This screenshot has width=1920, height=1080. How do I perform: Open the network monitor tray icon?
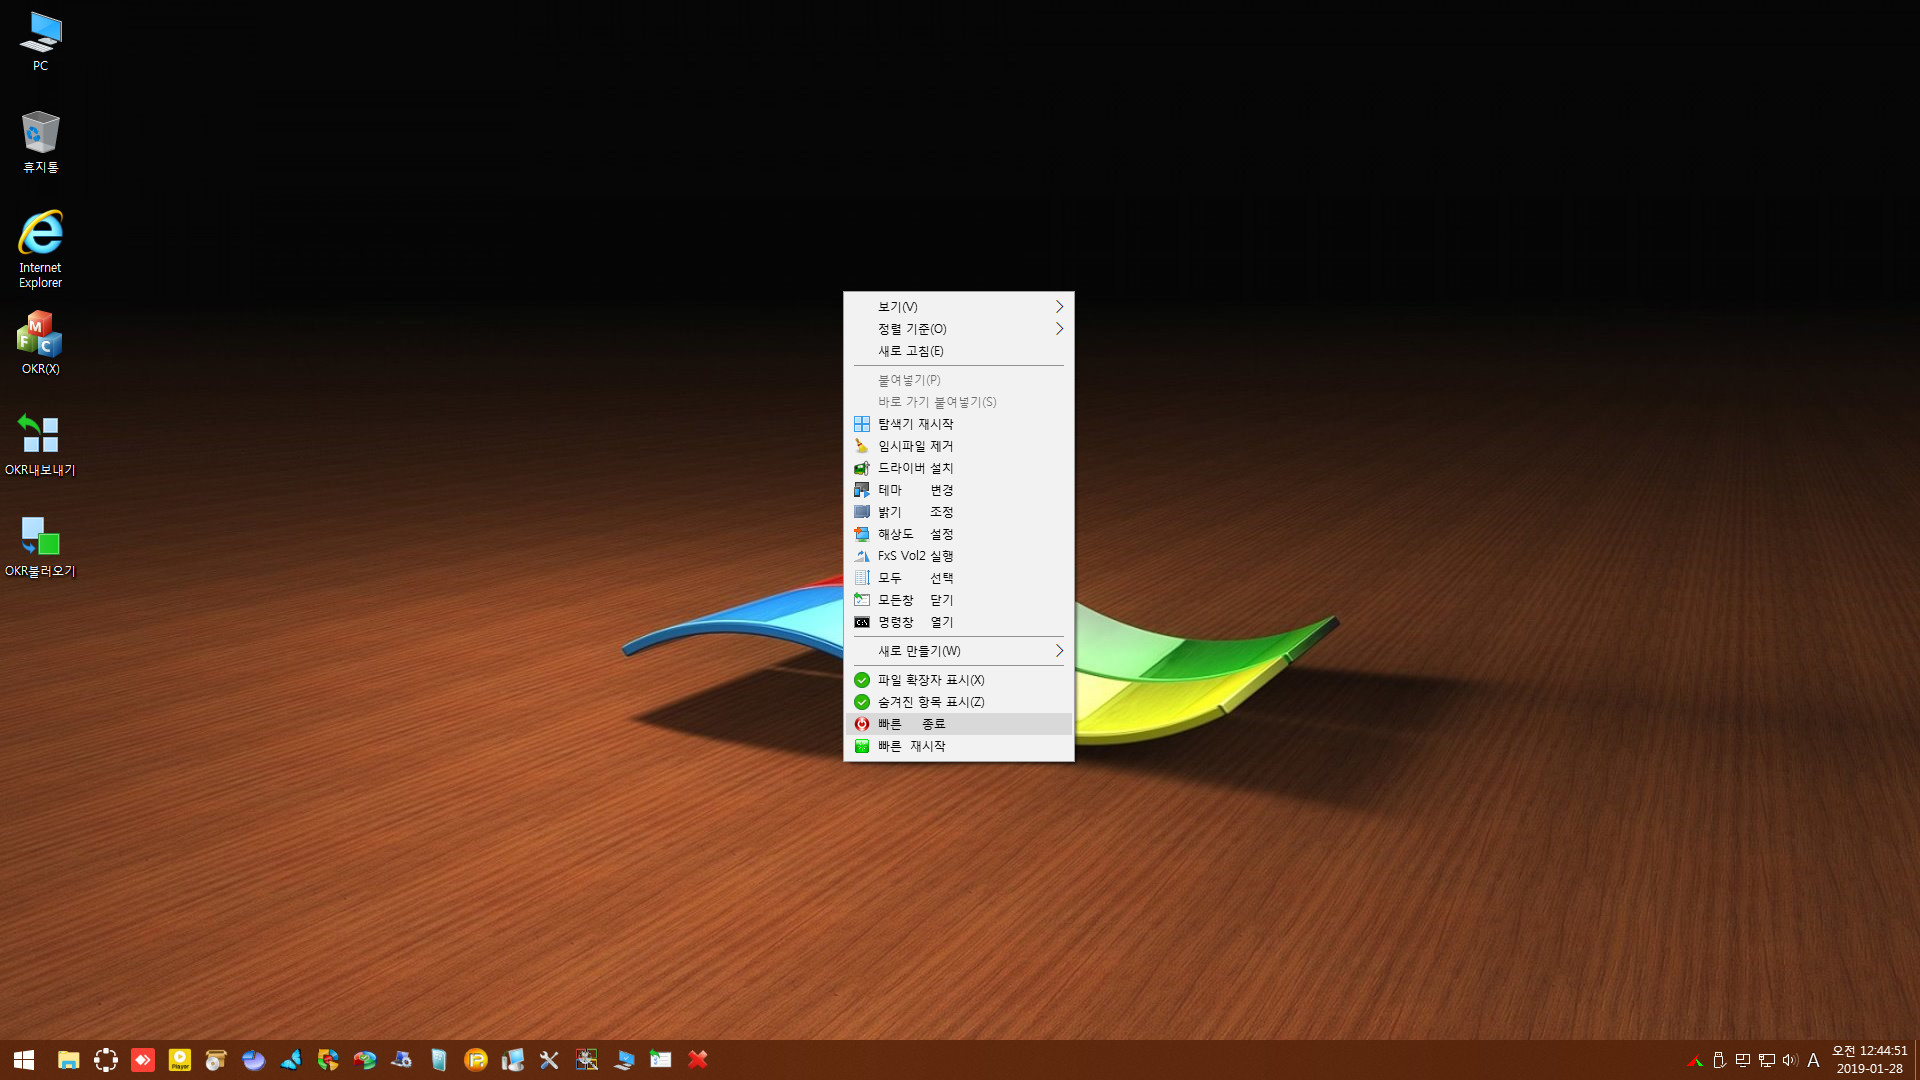pyautogui.click(x=1767, y=1061)
